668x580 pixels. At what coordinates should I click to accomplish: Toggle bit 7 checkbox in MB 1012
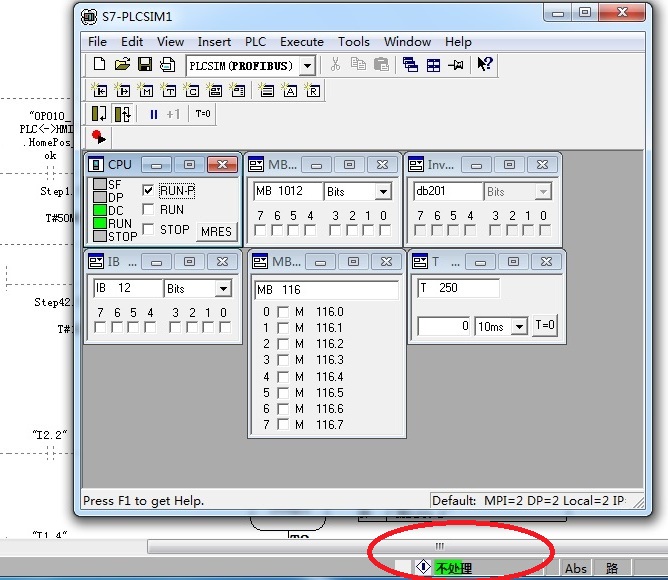point(260,231)
